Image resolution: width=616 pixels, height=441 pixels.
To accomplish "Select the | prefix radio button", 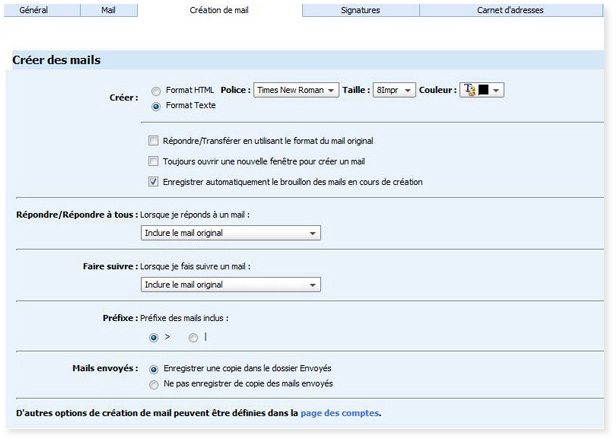I will pos(193,338).
